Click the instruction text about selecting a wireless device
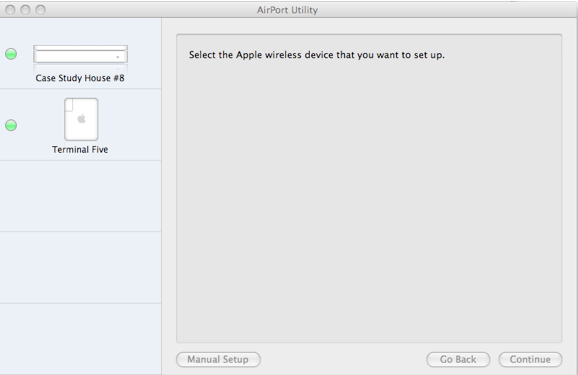578x375 pixels. coord(317,55)
